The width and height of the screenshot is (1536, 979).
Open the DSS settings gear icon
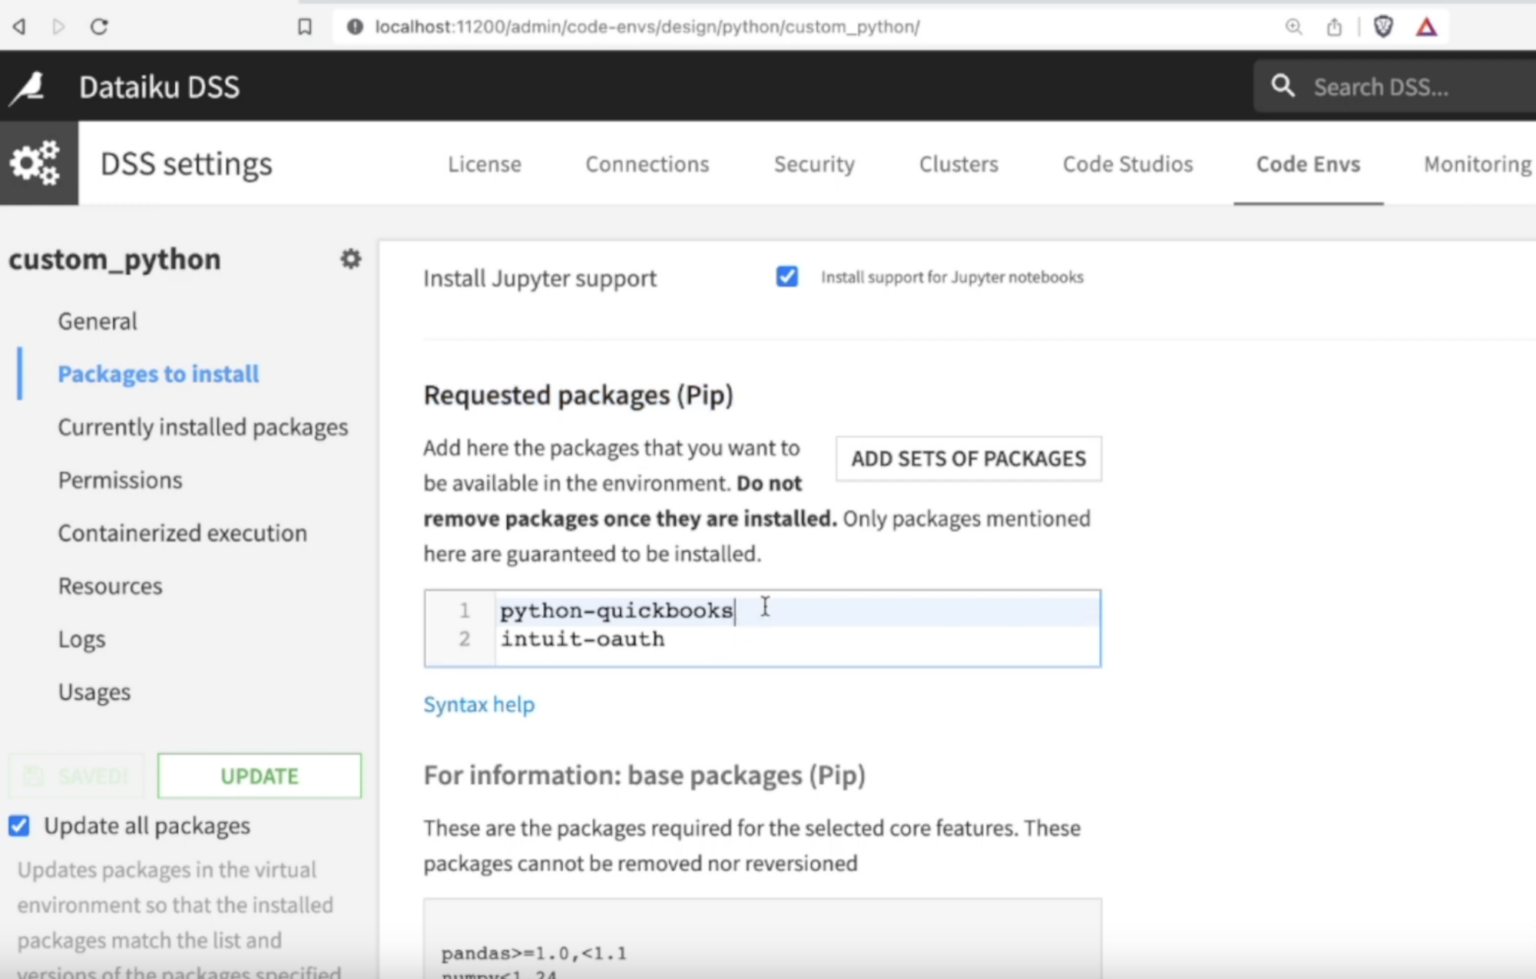tap(36, 163)
